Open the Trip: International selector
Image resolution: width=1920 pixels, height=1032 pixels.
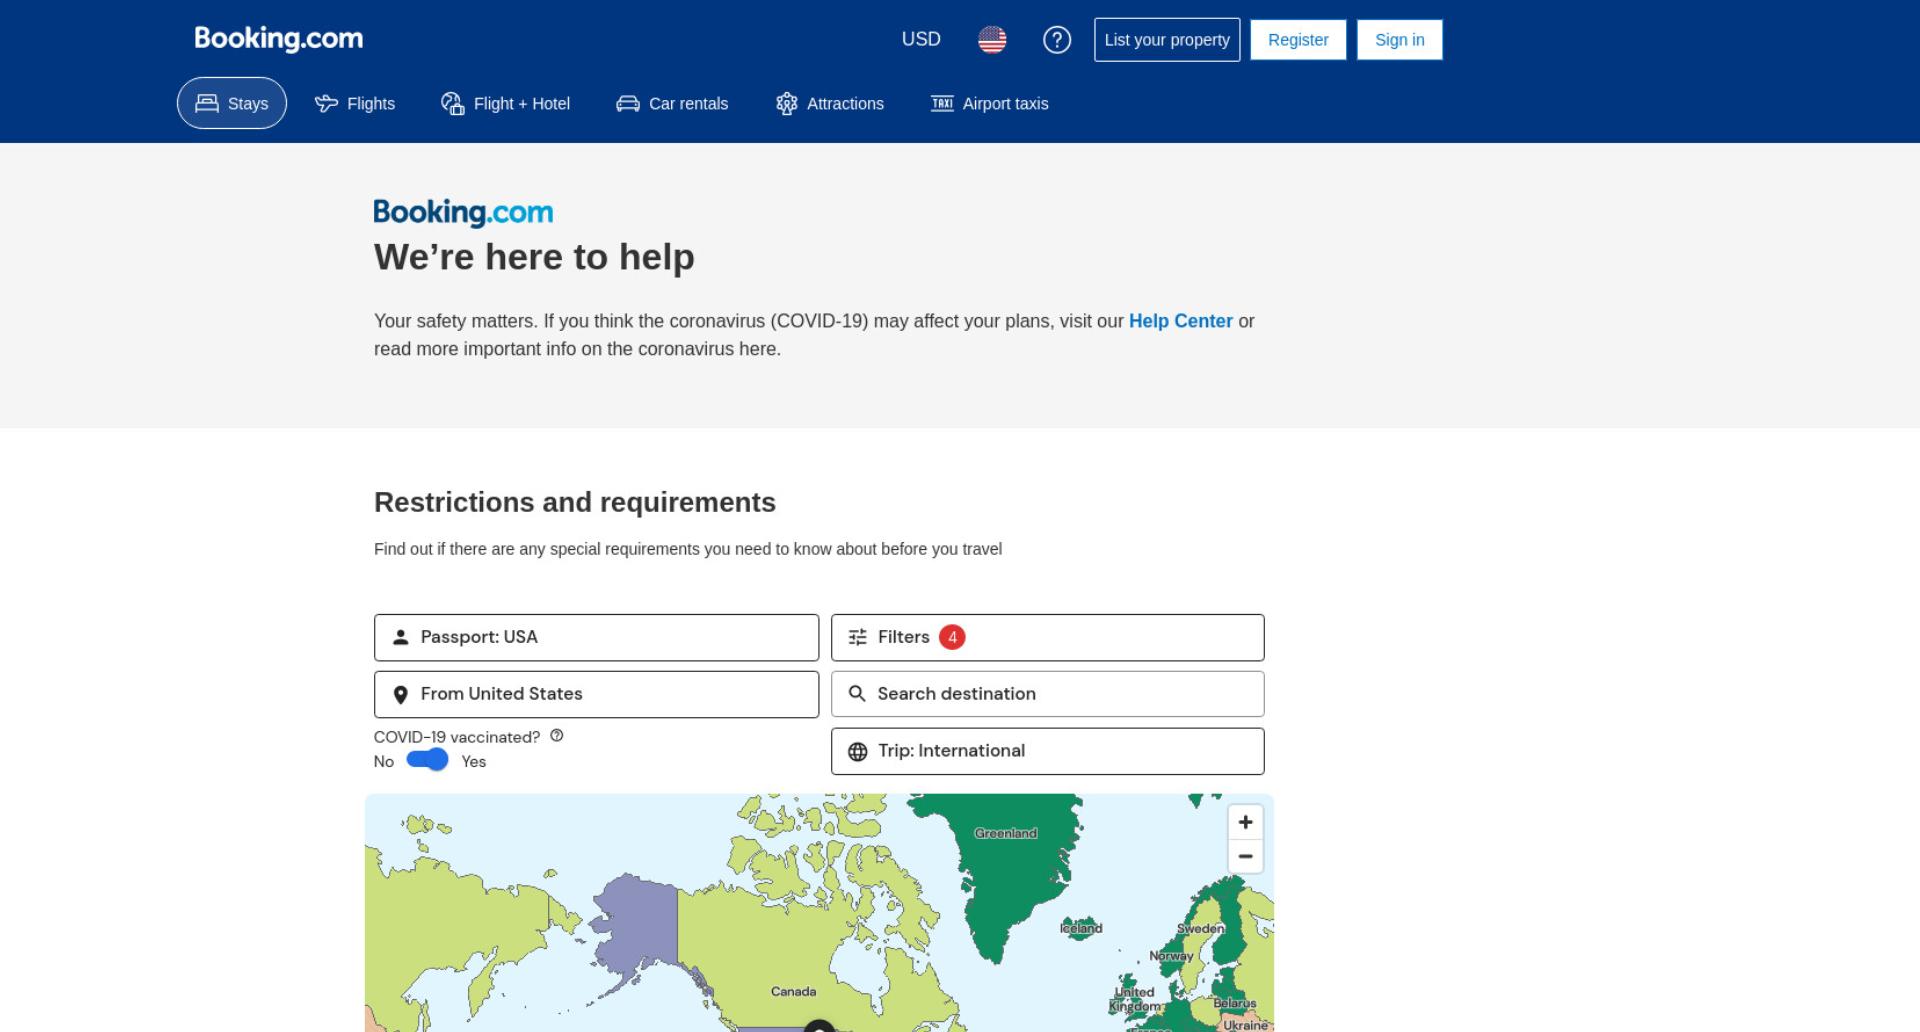(1048, 751)
